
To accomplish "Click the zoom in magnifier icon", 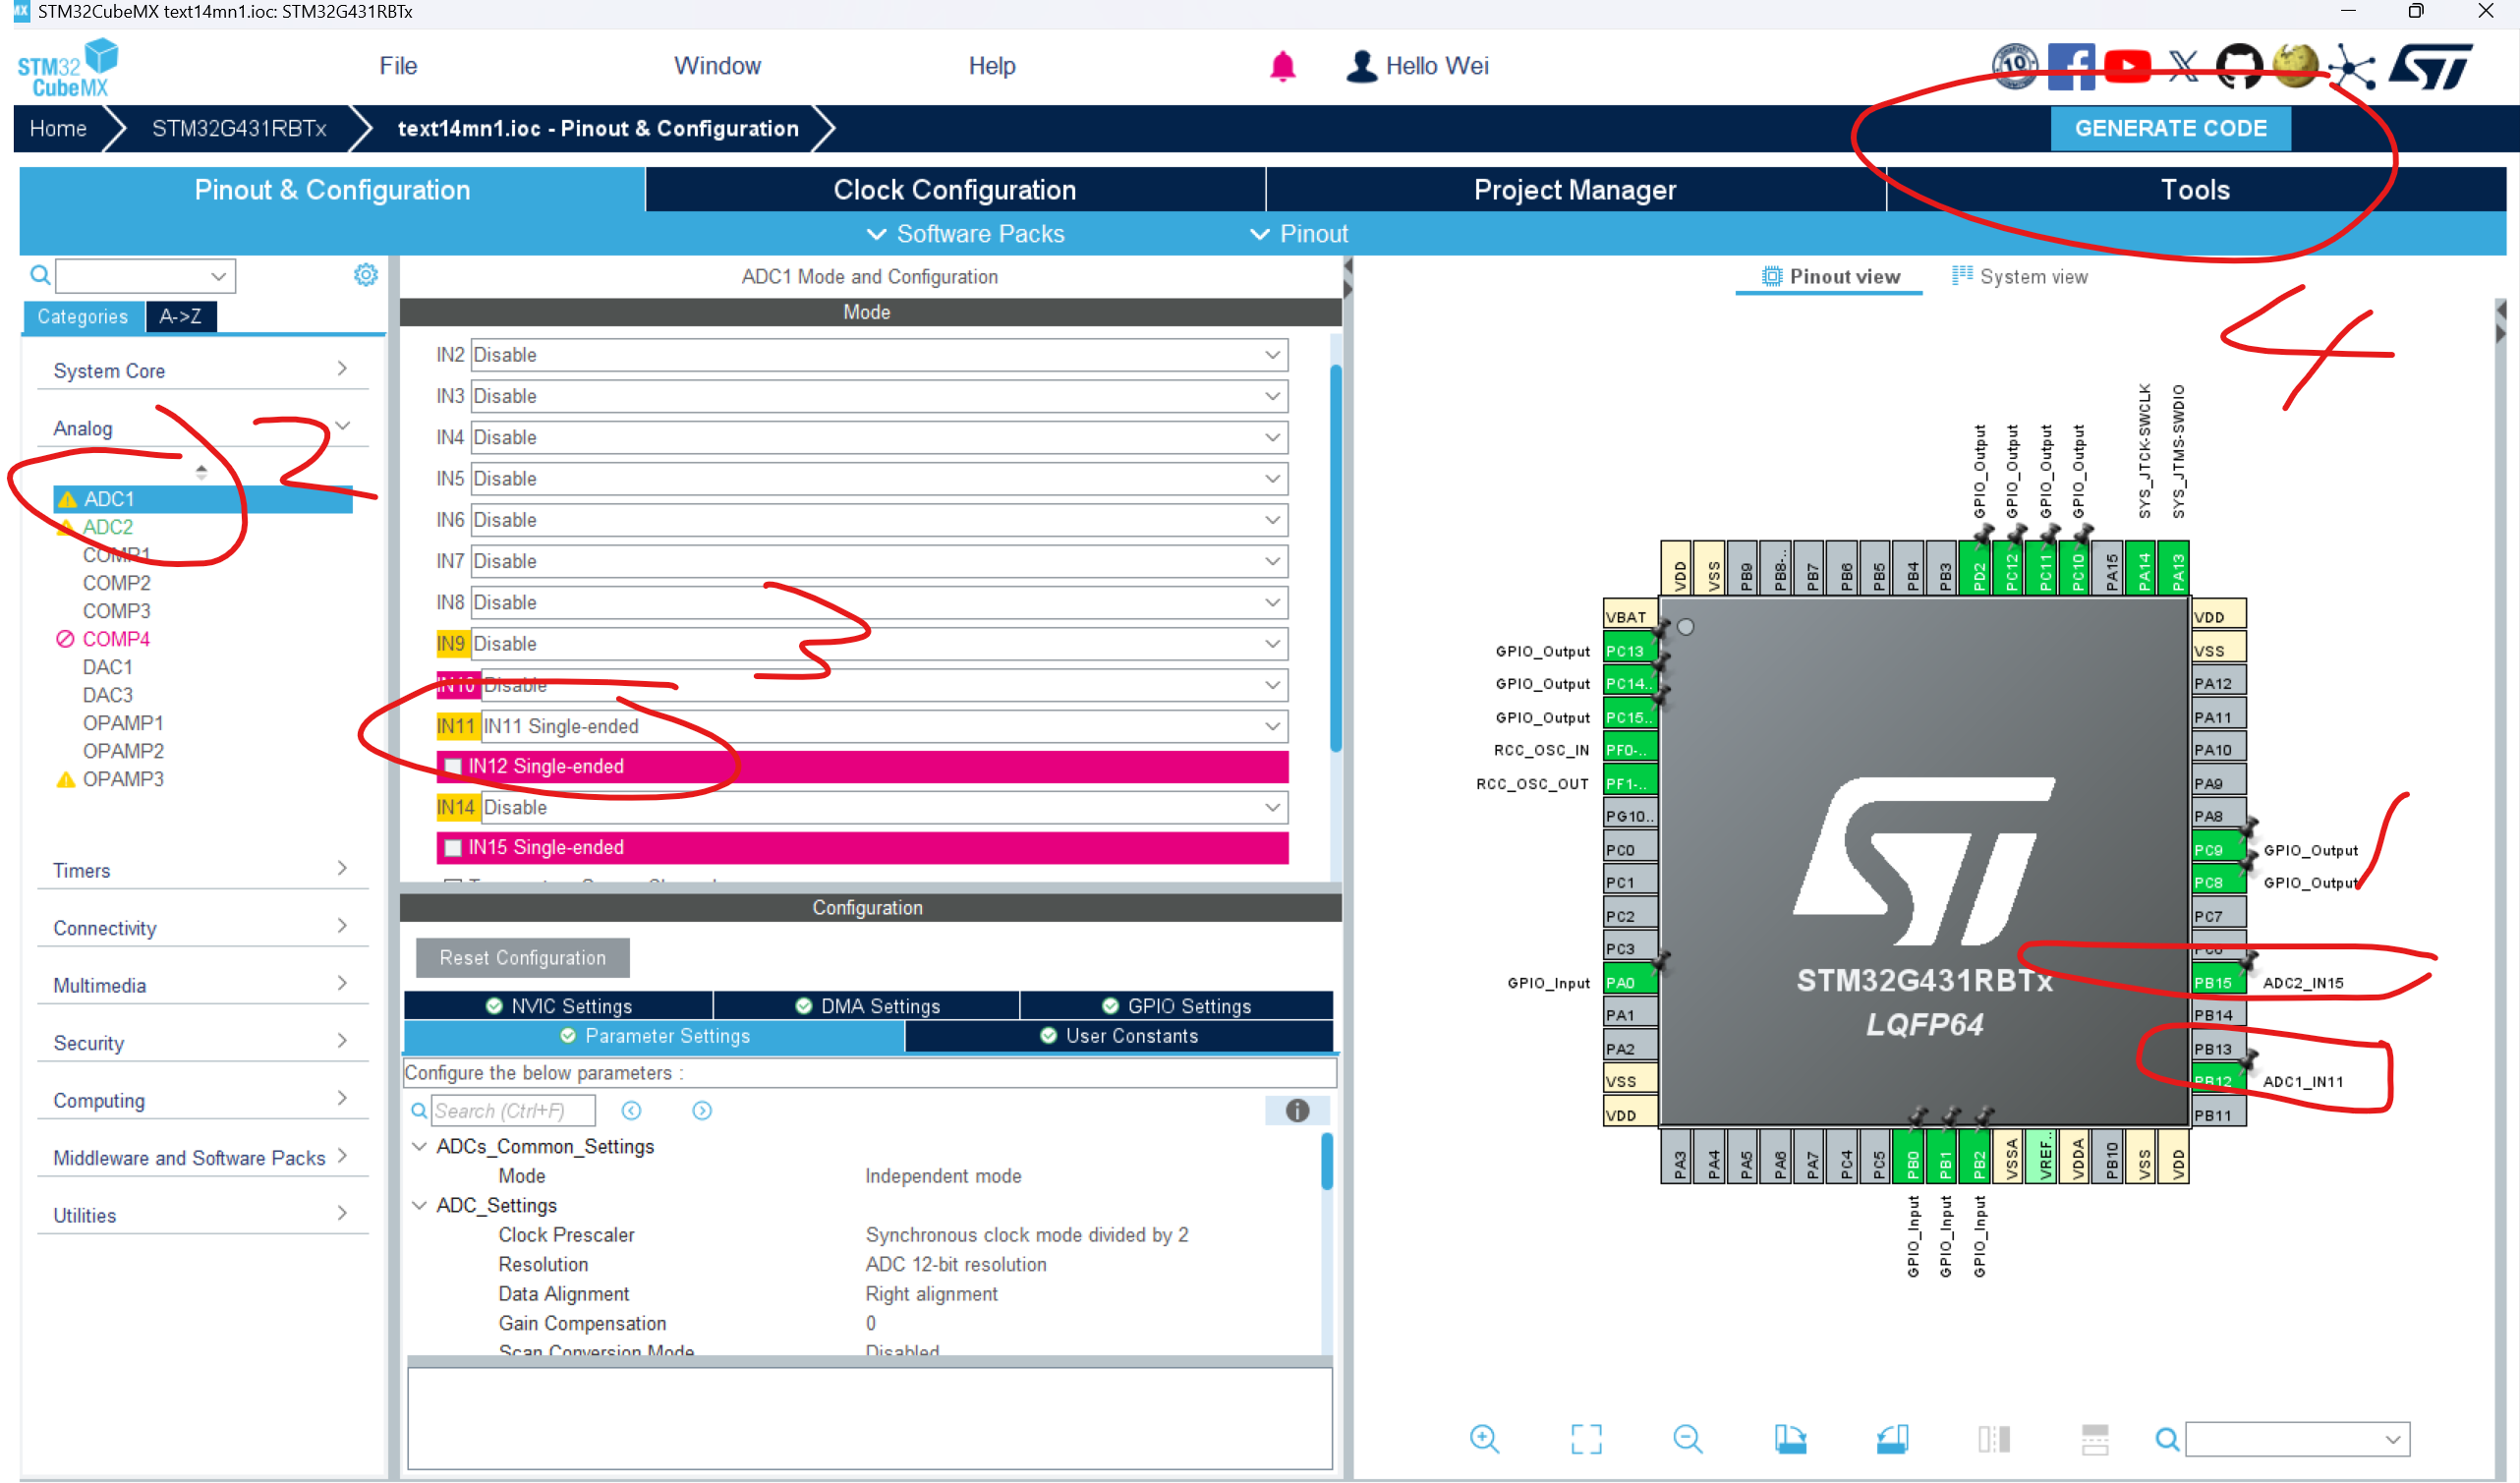I will coord(1484,1439).
